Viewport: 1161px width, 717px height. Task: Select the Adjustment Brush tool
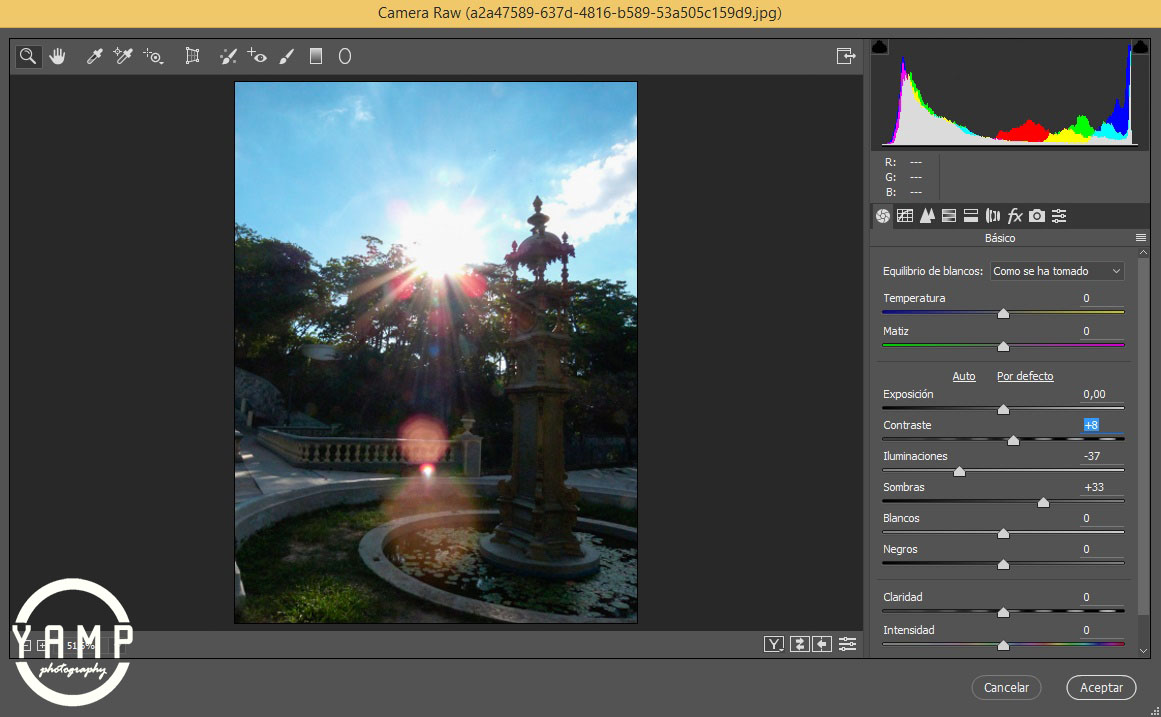287,56
